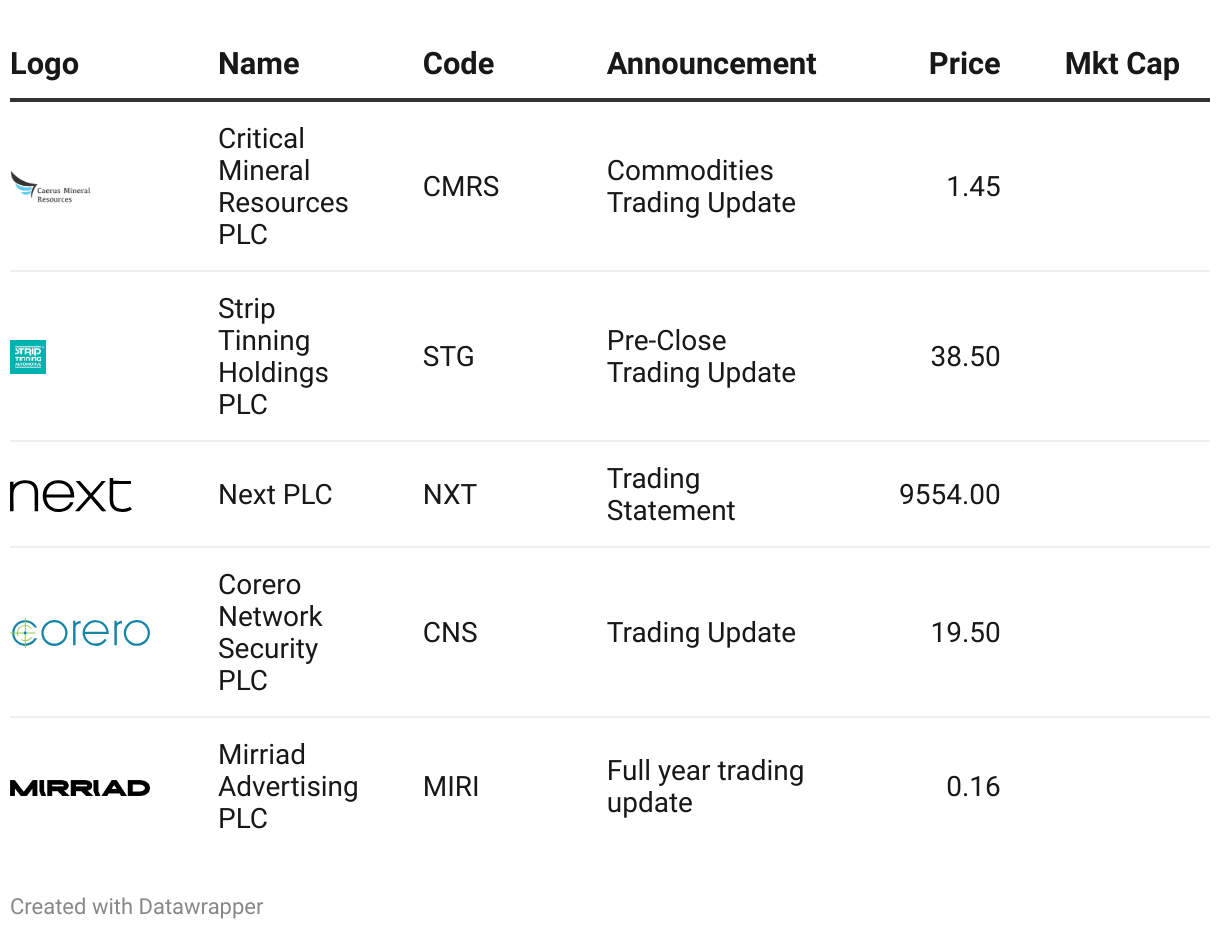Click the Announcement column header

[711, 64]
